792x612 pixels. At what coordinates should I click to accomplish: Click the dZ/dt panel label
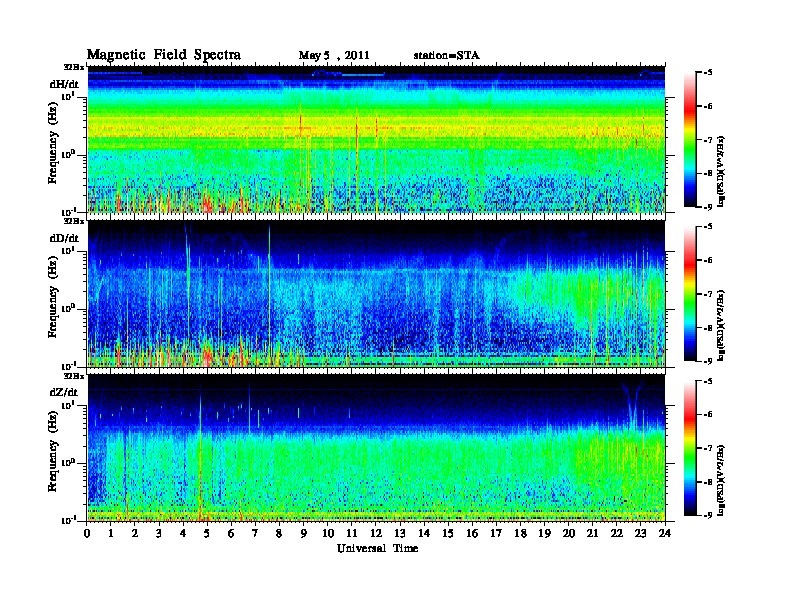64,392
